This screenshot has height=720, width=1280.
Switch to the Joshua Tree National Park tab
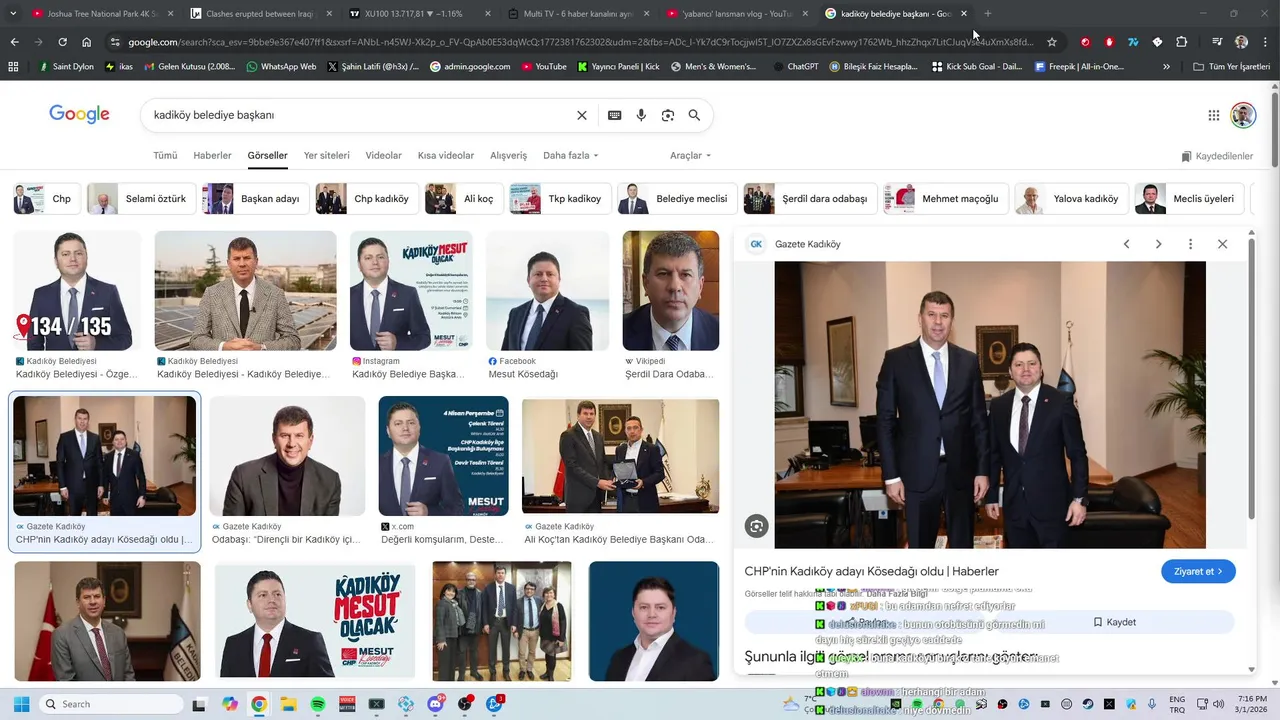pyautogui.click(x=95, y=14)
